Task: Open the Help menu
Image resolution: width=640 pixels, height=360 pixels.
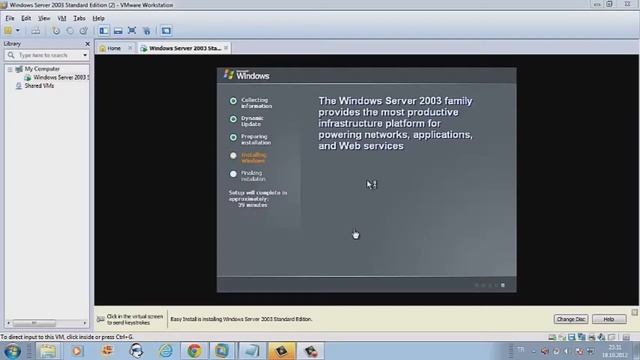Action: 98,18
